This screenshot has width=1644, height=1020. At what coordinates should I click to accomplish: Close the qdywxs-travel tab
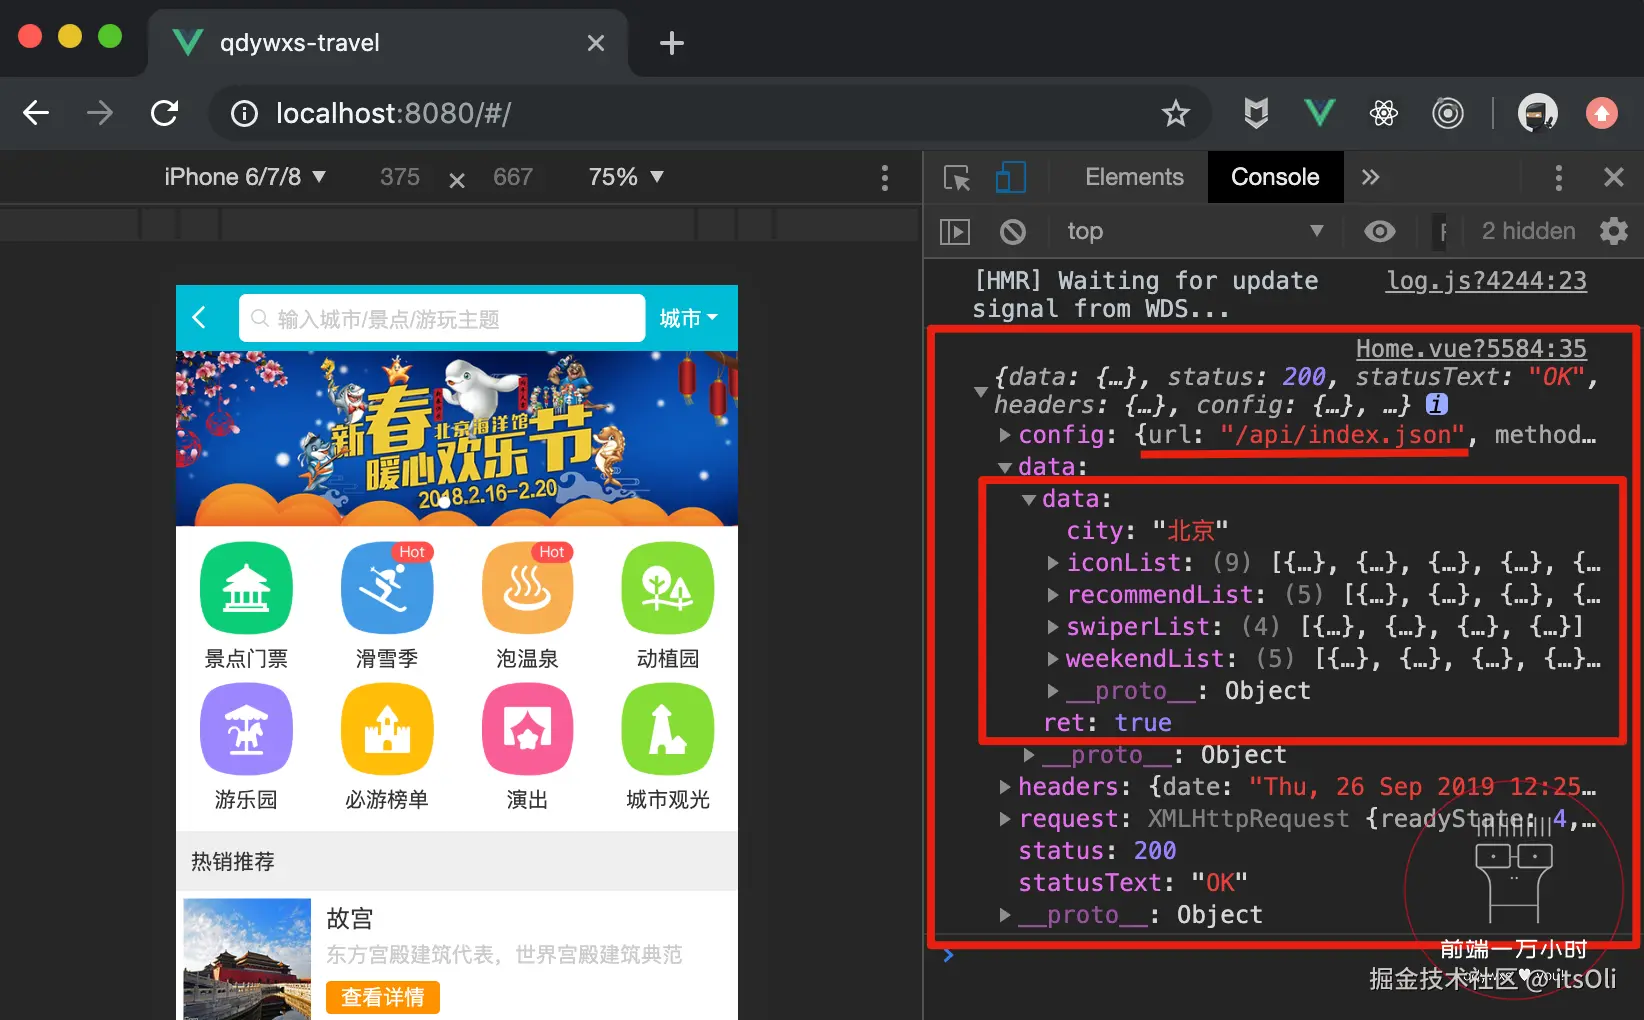596,43
